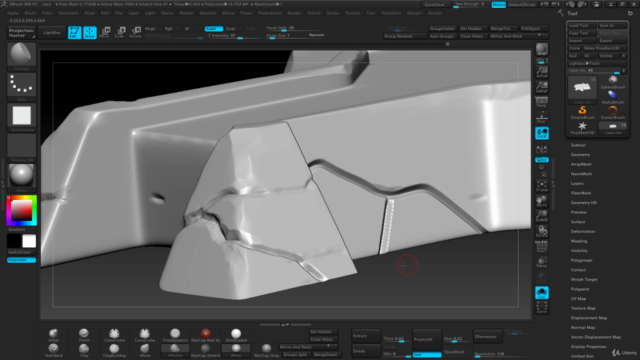Click the QuickSave button

coord(434,4)
